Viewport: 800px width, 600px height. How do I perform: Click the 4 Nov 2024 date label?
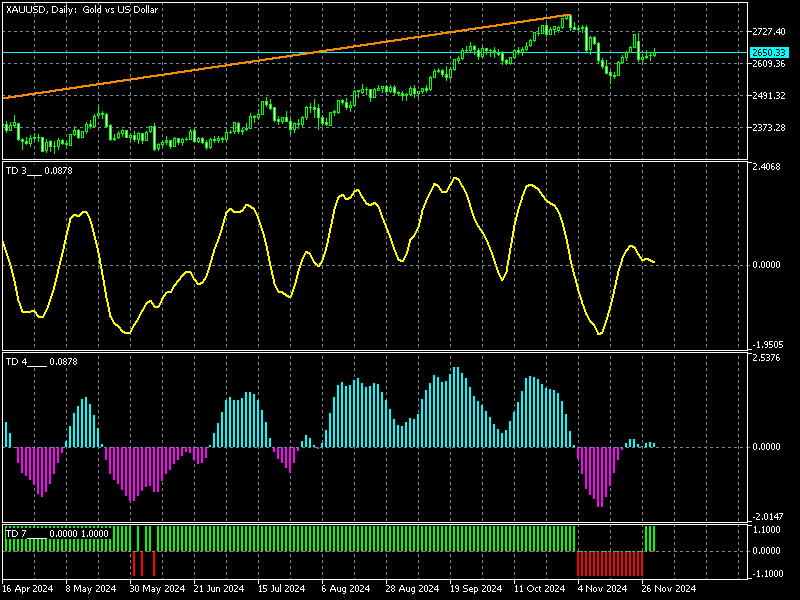(602, 589)
